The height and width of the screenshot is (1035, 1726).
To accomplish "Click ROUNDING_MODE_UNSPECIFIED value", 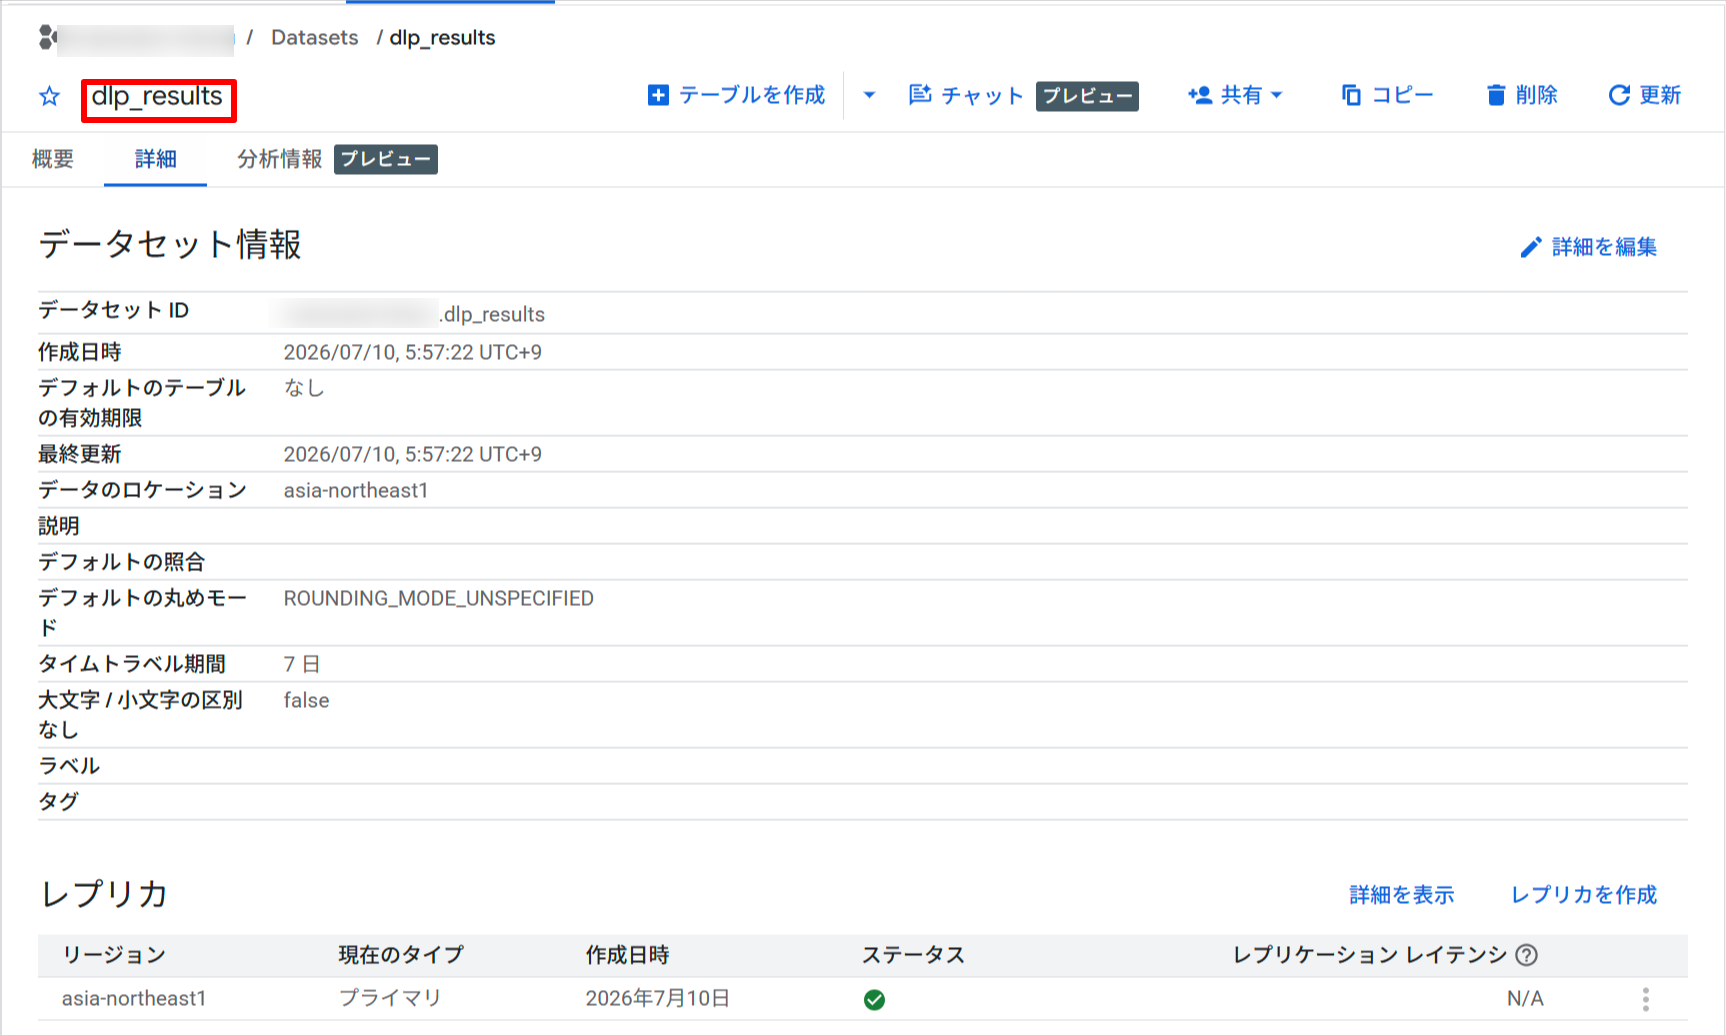I will (x=438, y=598).
